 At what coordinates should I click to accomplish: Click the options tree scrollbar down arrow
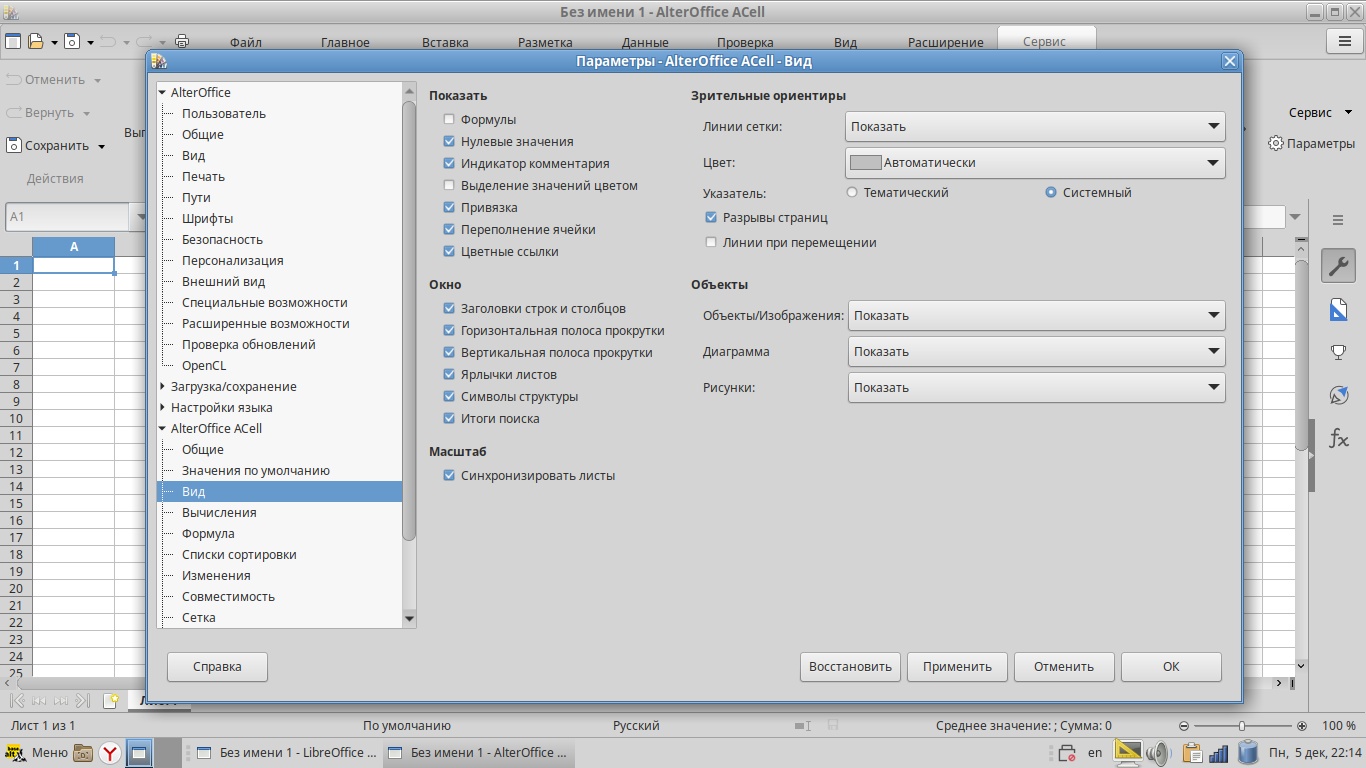click(x=408, y=620)
